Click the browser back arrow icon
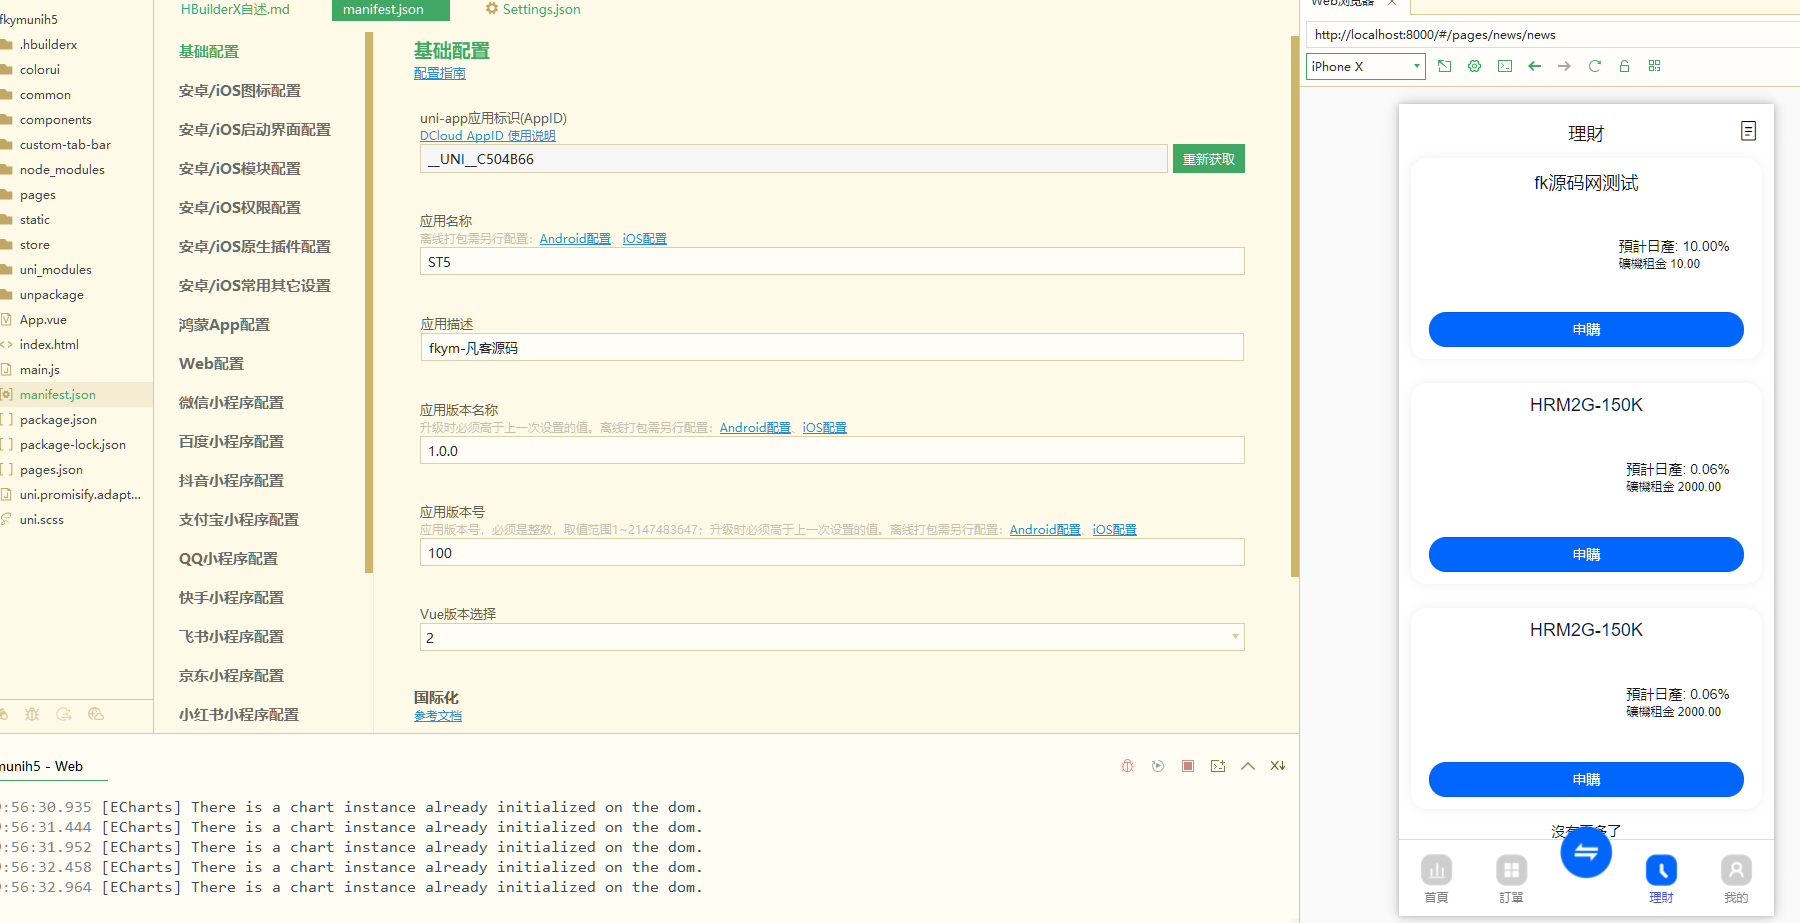The width and height of the screenshot is (1800, 923). (1534, 66)
